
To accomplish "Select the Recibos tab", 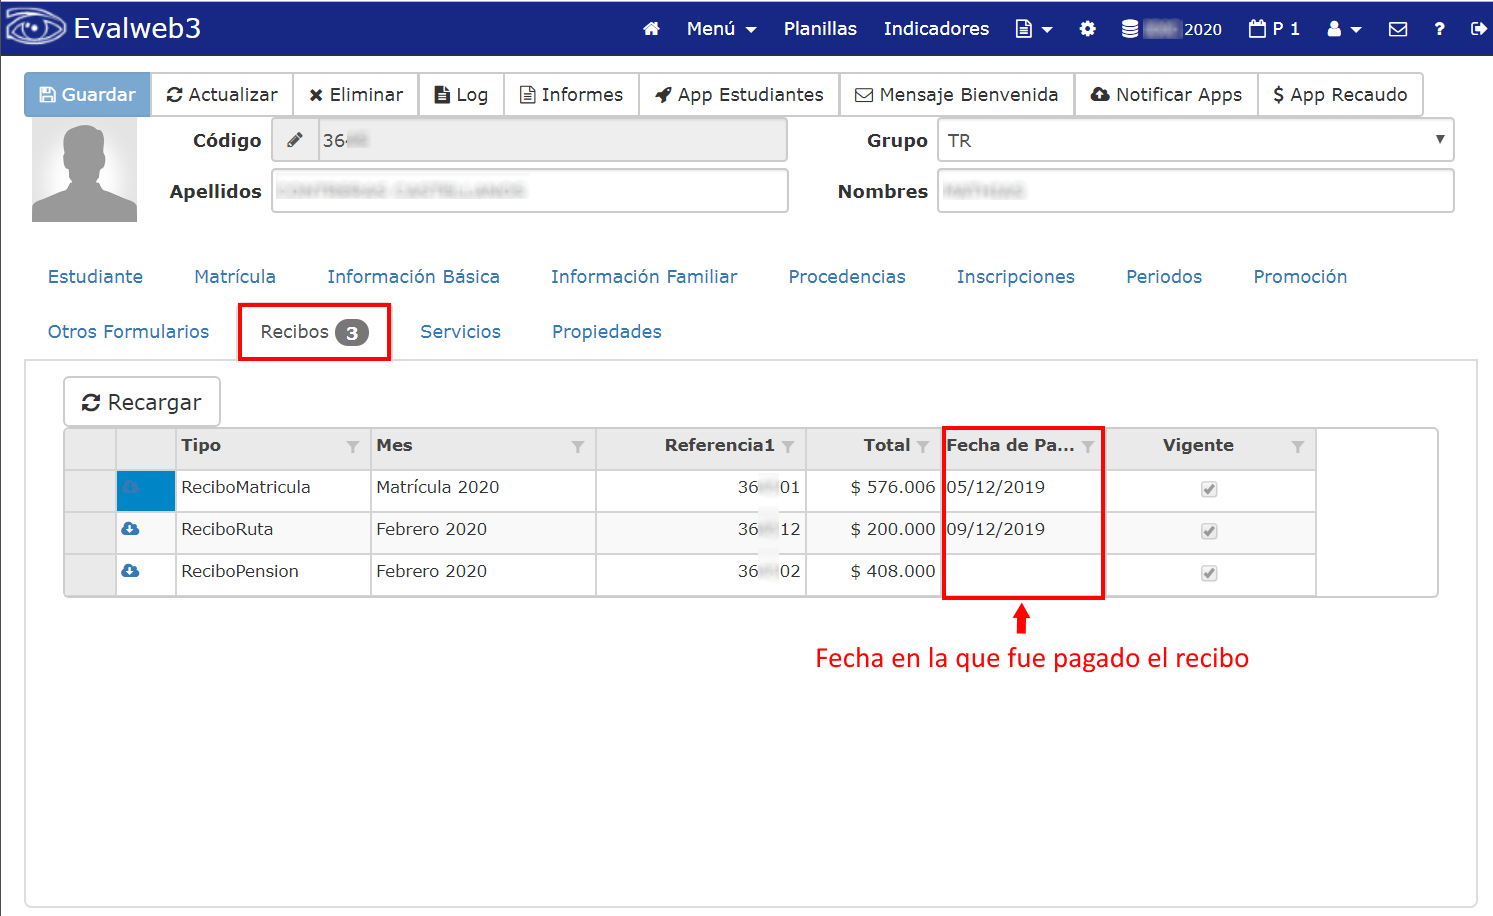I will pos(314,332).
